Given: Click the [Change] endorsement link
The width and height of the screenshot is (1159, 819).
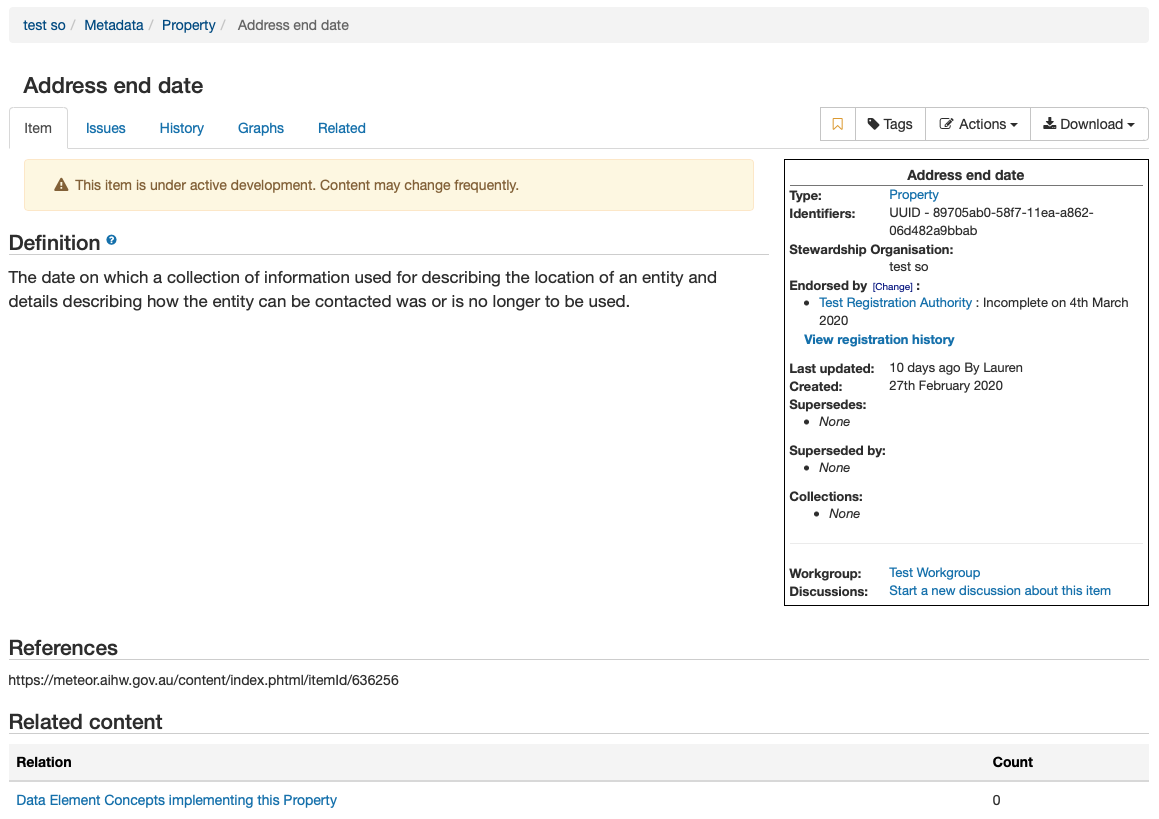Looking at the screenshot, I should pos(893,287).
